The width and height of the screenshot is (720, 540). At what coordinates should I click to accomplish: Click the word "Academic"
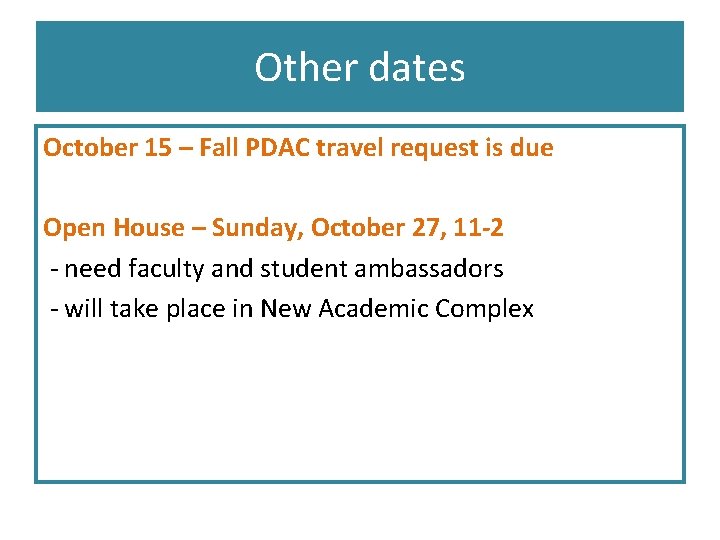pos(372,308)
